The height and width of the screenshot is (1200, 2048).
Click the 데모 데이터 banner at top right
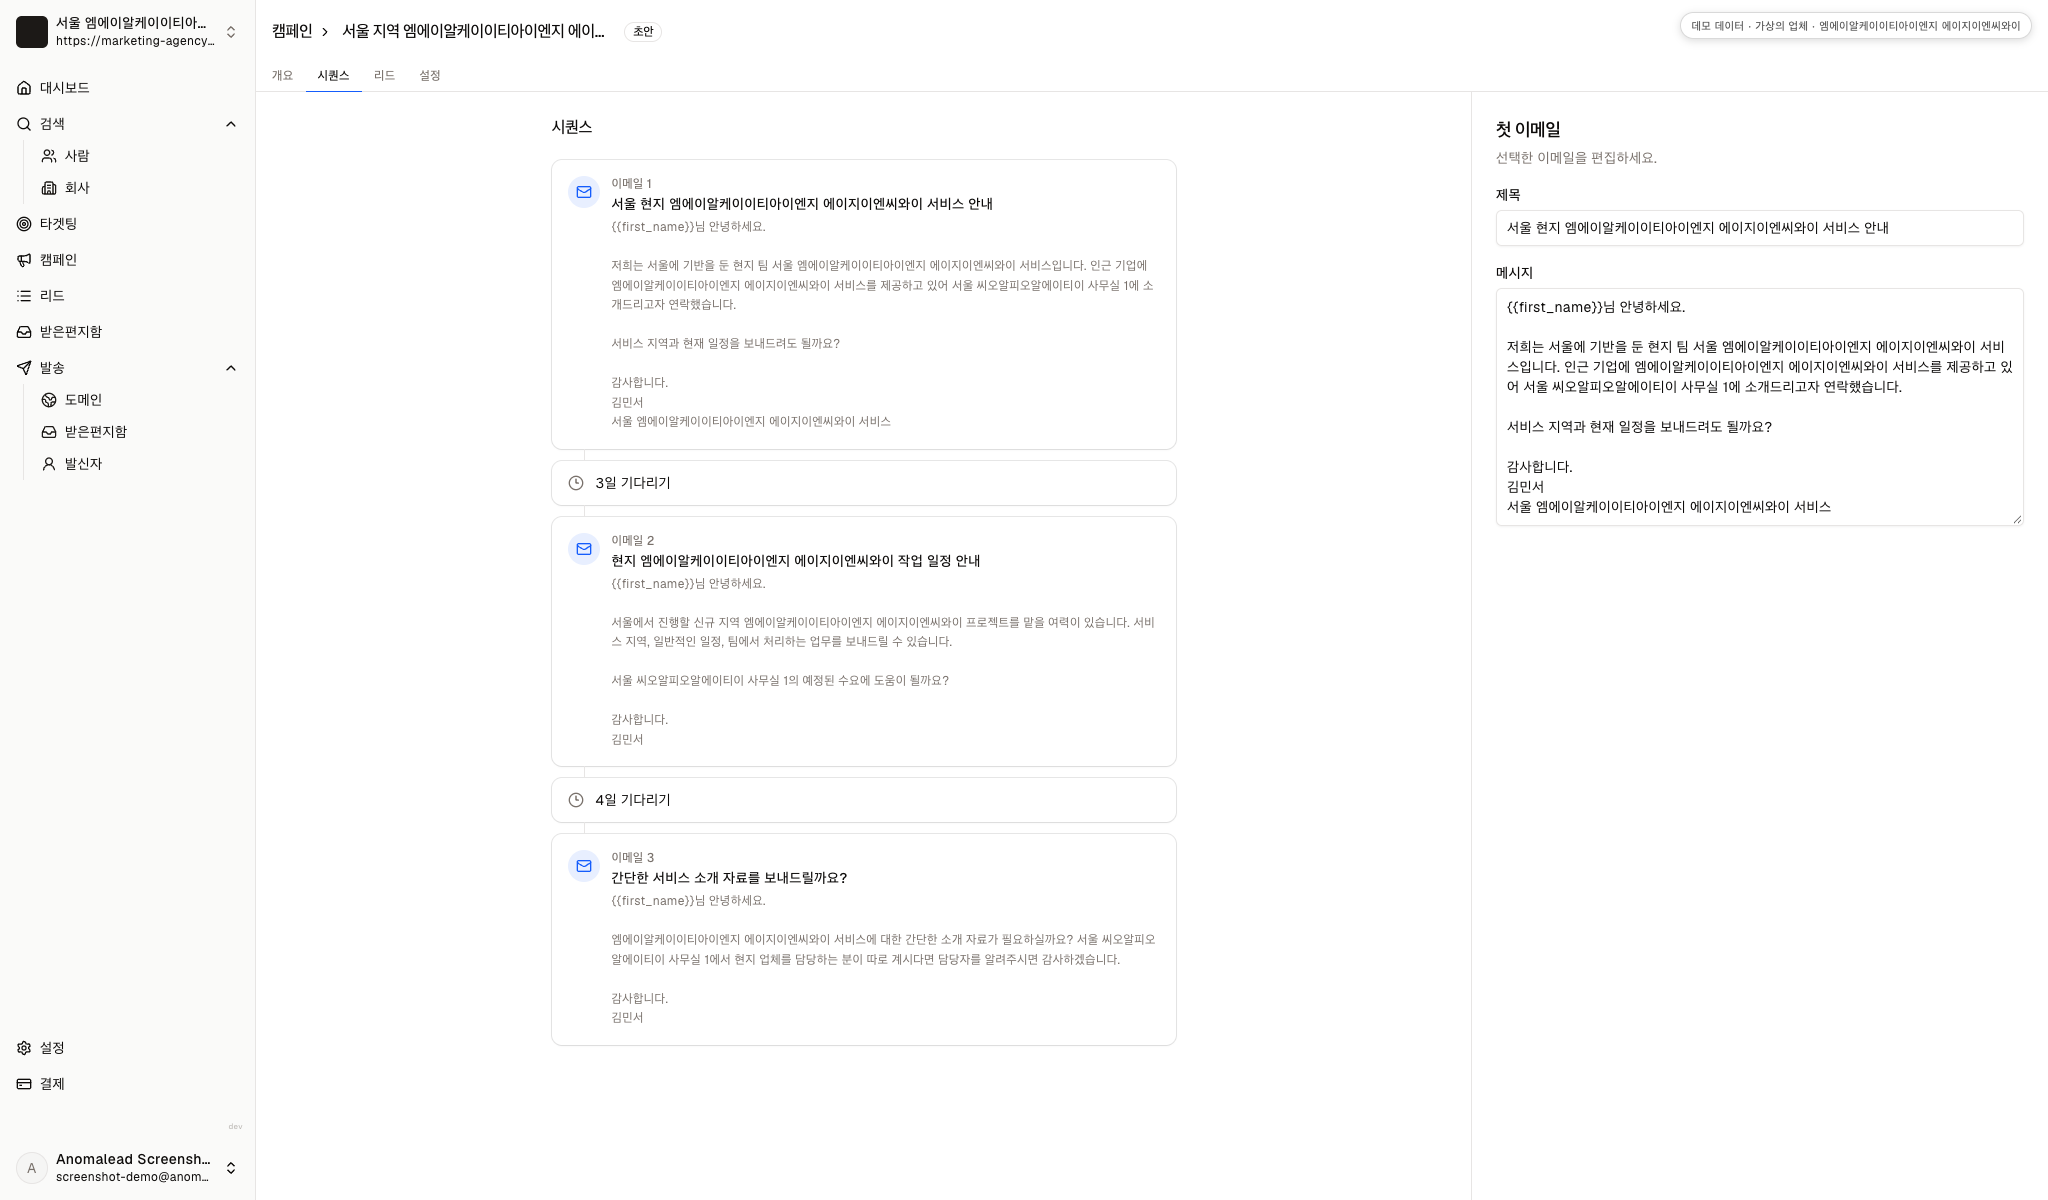pyautogui.click(x=1855, y=26)
